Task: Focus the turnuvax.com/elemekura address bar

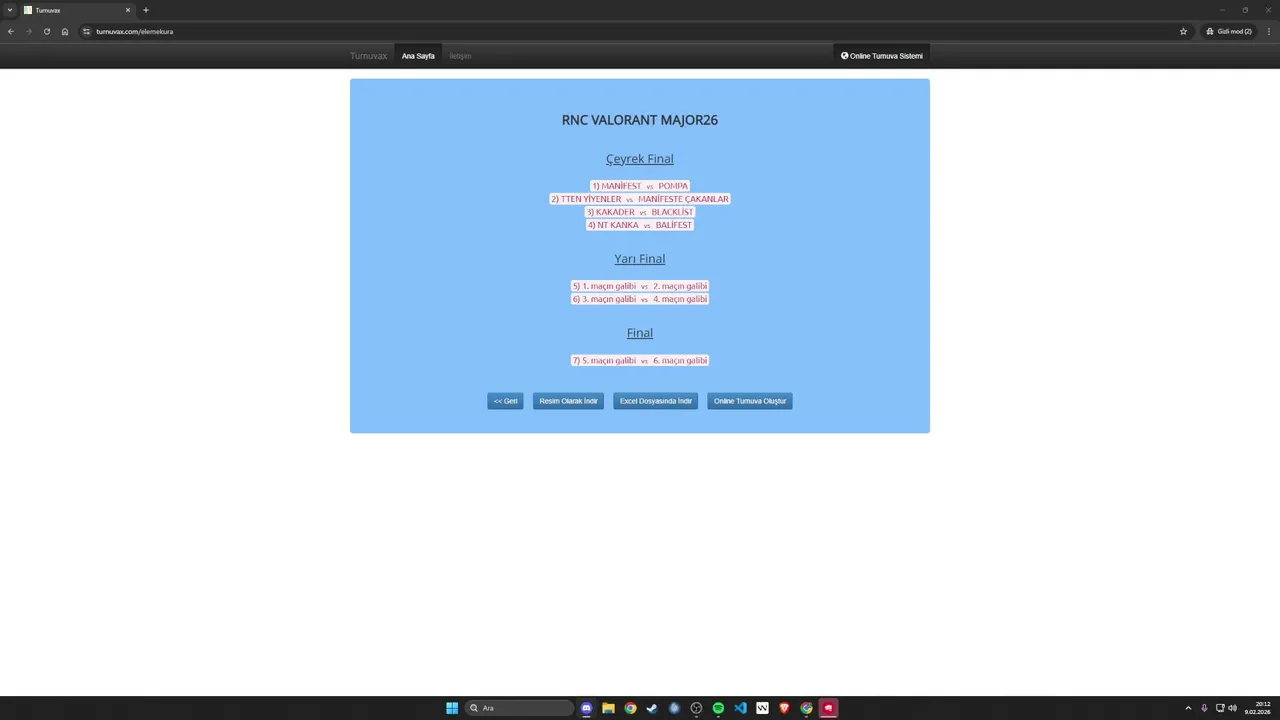Action: pos(630,31)
